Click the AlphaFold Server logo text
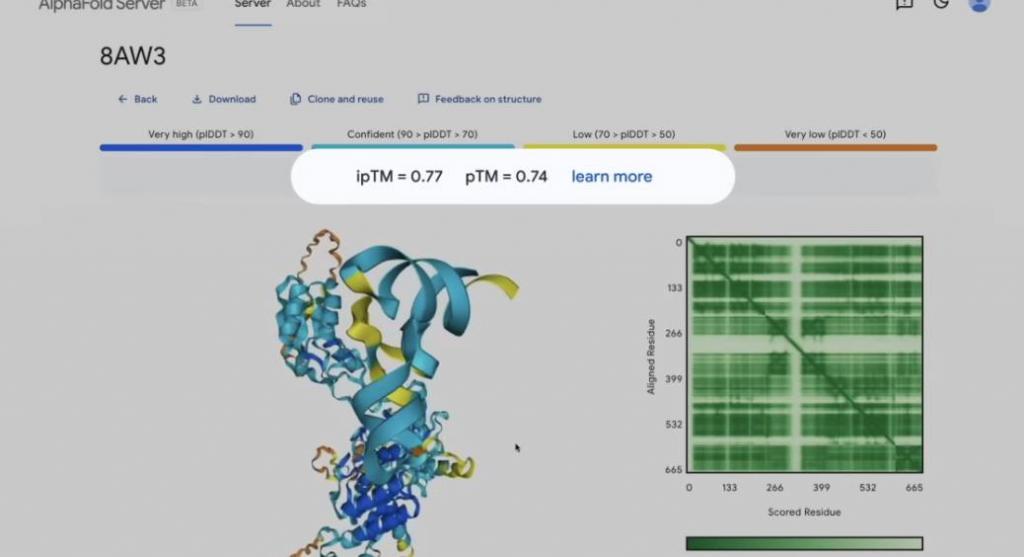Image resolution: width=1024 pixels, height=557 pixels. [x=102, y=5]
